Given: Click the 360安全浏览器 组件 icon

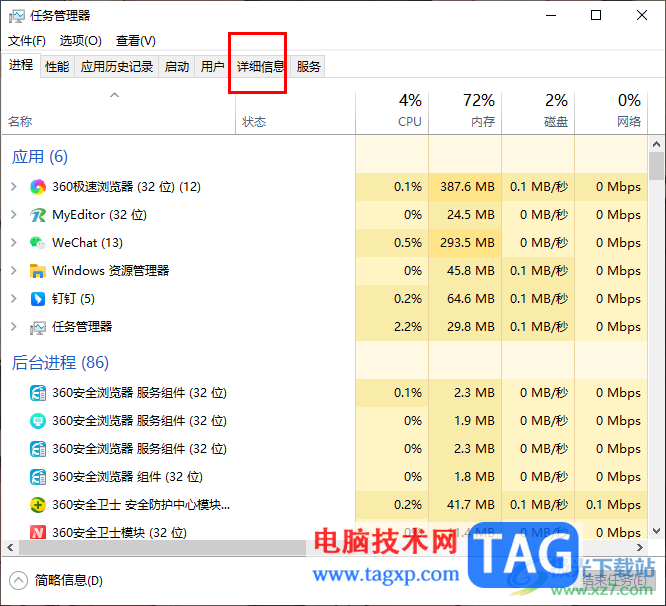Looking at the screenshot, I should click(x=38, y=477).
